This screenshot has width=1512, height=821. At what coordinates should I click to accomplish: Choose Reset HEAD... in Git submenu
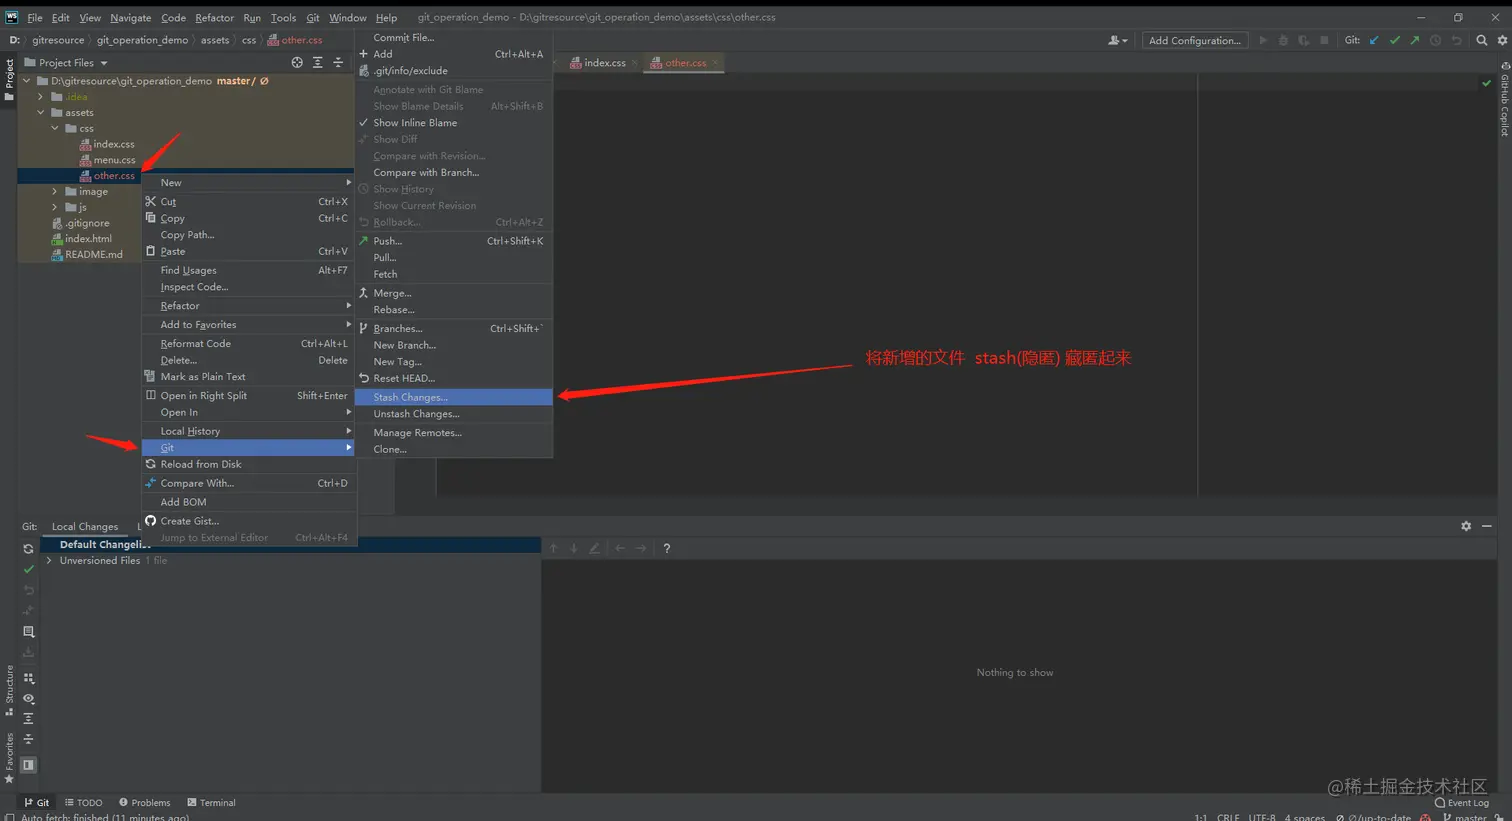click(x=453, y=378)
